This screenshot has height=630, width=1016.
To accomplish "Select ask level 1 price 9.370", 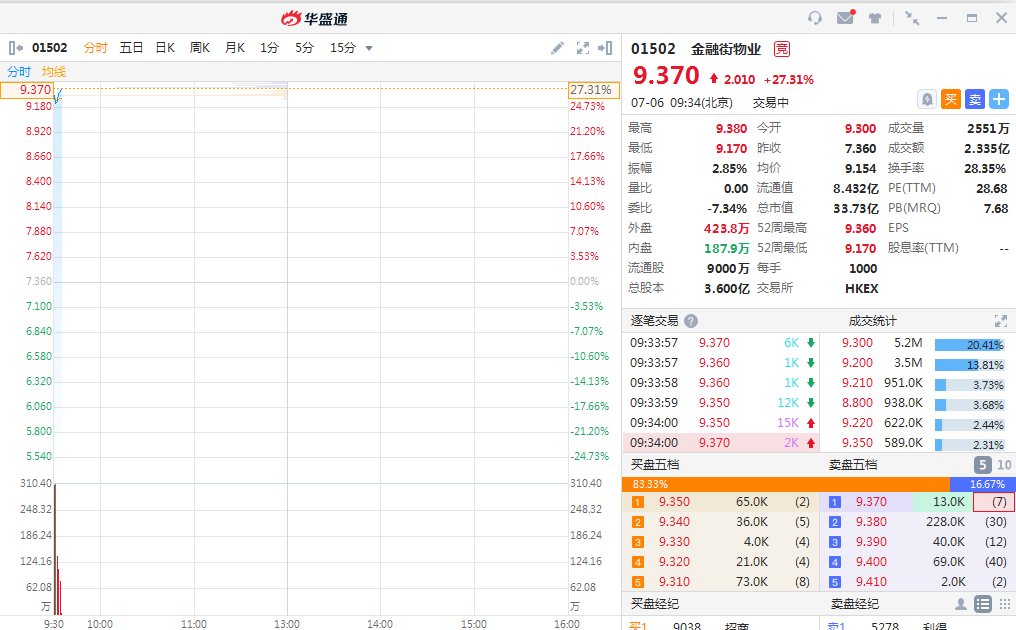I will click(x=871, y=502).
